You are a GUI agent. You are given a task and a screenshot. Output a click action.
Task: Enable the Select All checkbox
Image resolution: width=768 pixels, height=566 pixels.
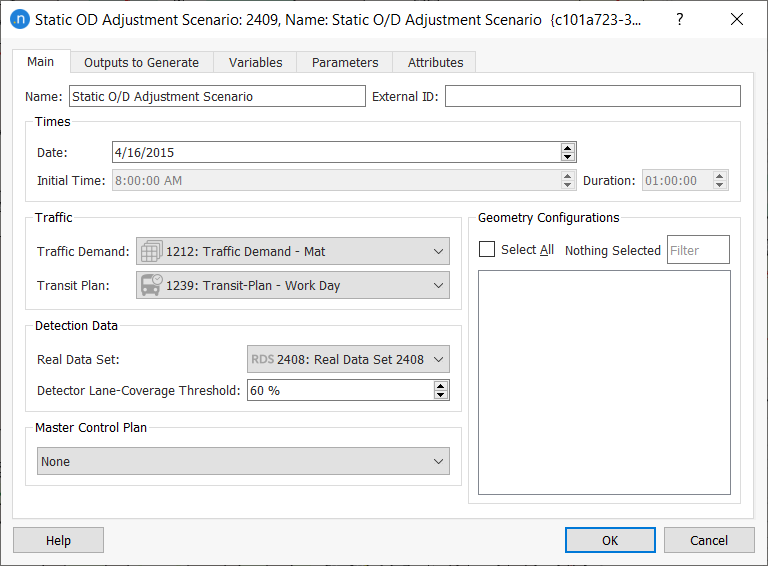coord(487,250)
